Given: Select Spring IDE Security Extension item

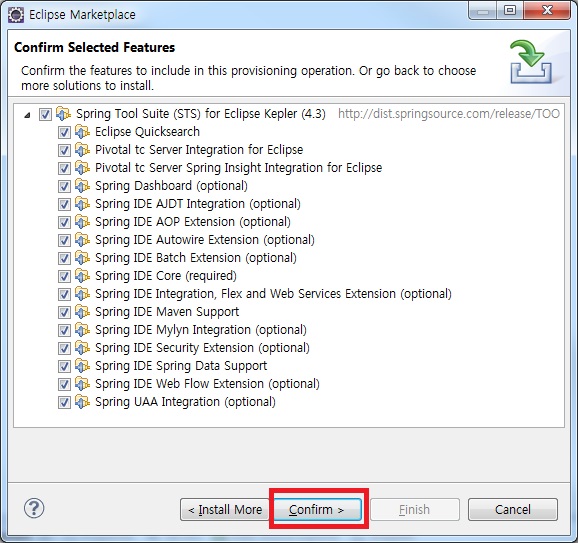Looking at the screenshot, I should point(202,348).
